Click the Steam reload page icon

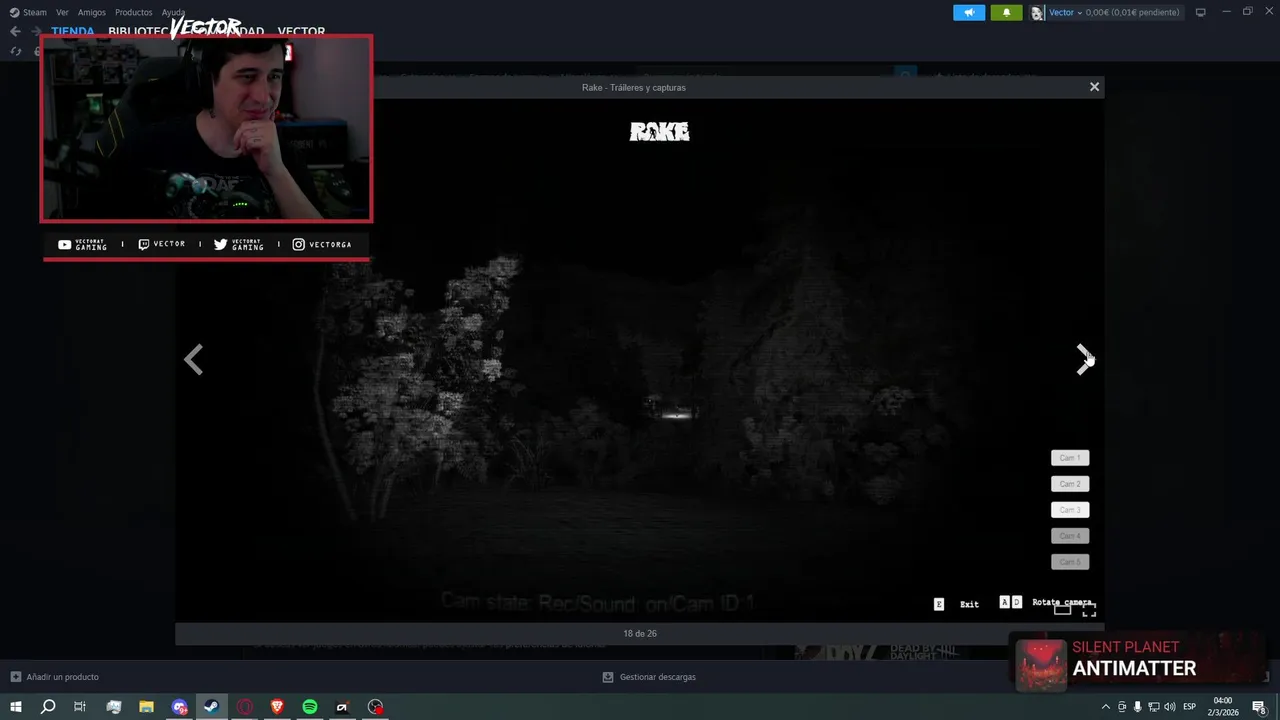(16, 51)
